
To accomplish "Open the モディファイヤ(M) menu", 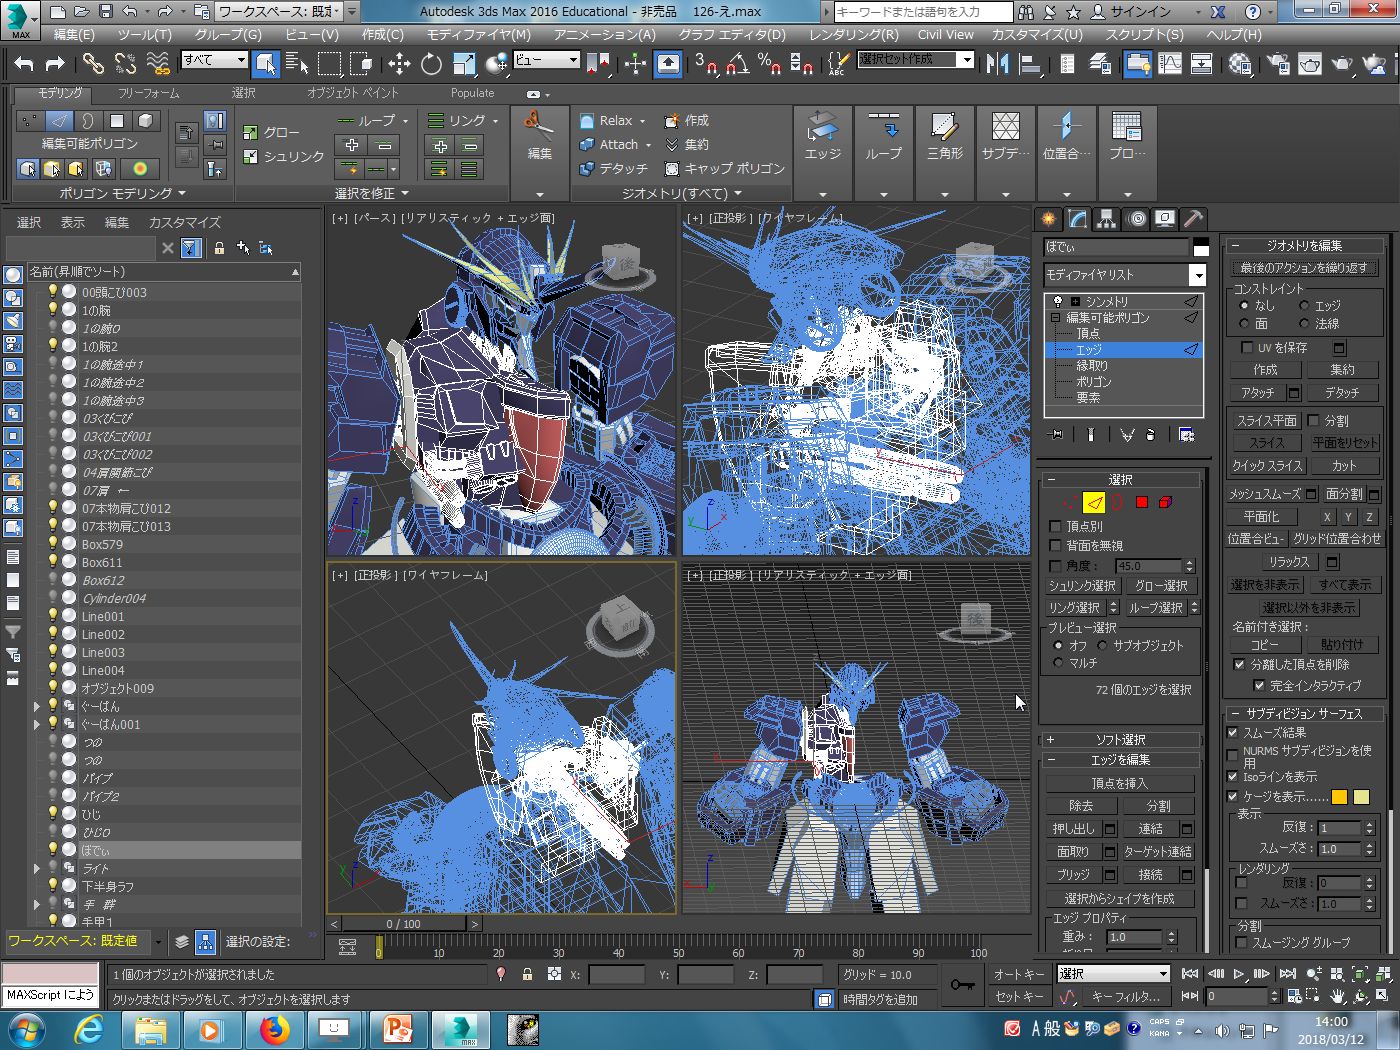I will [x=479, y=34].
